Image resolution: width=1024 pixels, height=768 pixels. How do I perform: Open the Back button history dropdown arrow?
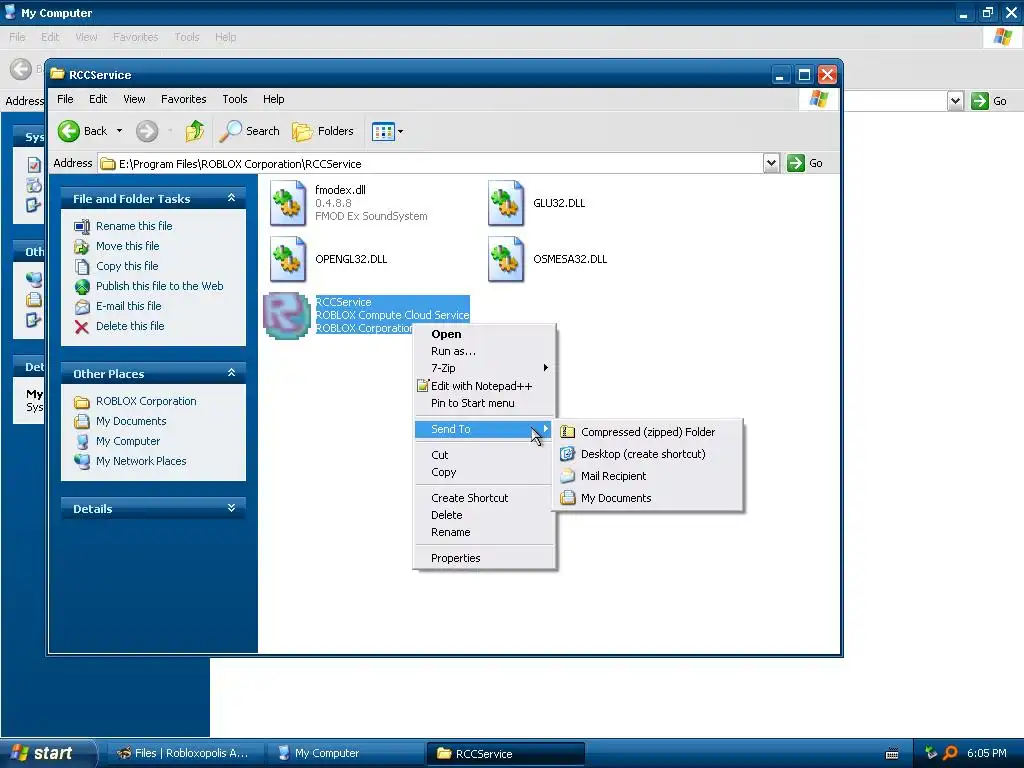[120, 131]
